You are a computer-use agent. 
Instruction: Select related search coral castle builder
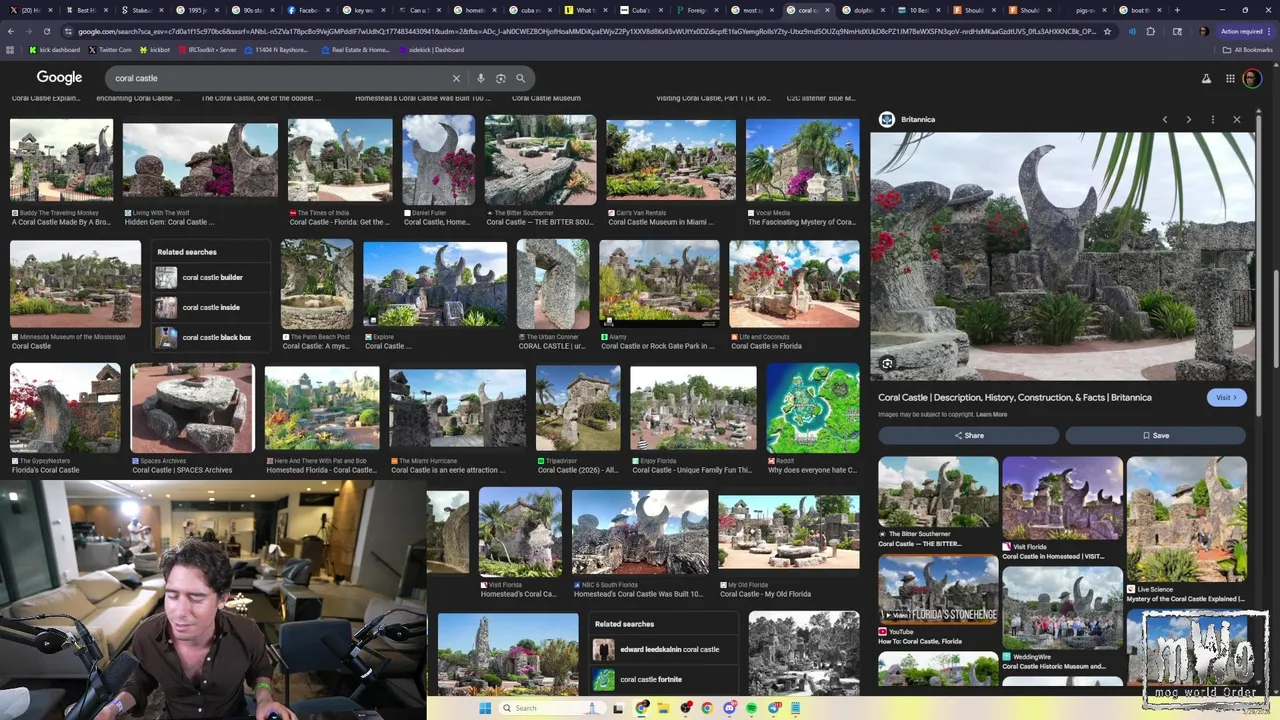pos(211,278)
